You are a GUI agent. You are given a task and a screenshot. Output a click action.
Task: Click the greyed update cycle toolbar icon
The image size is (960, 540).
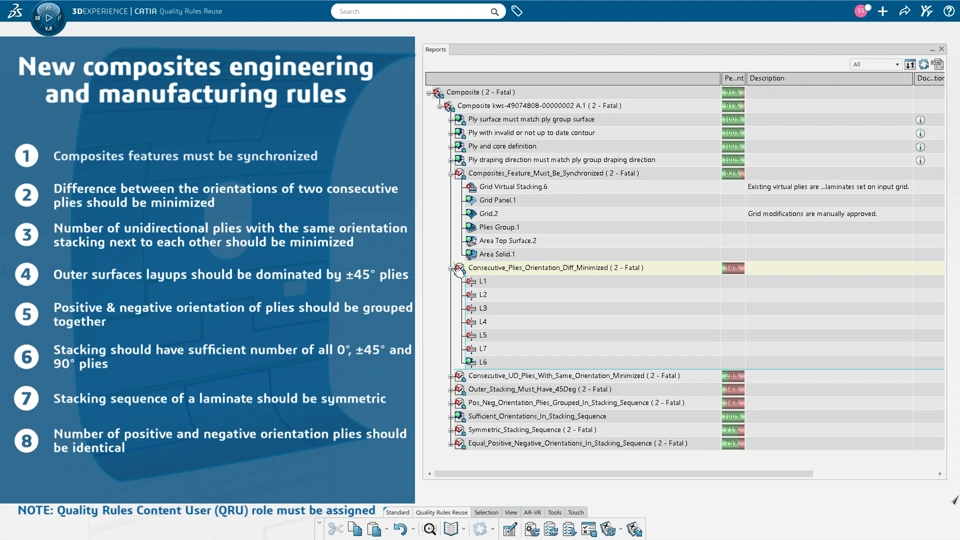(x=480, y=529)
